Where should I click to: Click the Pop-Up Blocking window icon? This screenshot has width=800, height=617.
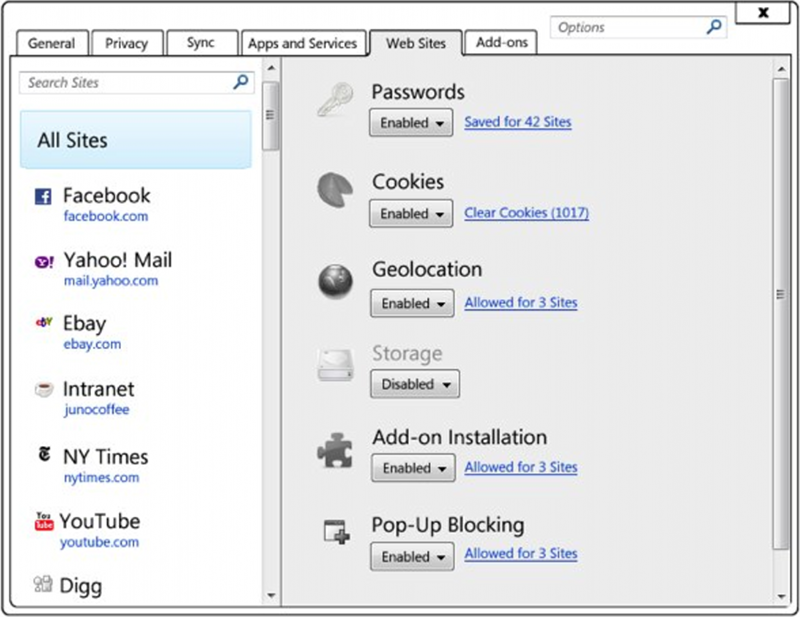tap(337, 531)
